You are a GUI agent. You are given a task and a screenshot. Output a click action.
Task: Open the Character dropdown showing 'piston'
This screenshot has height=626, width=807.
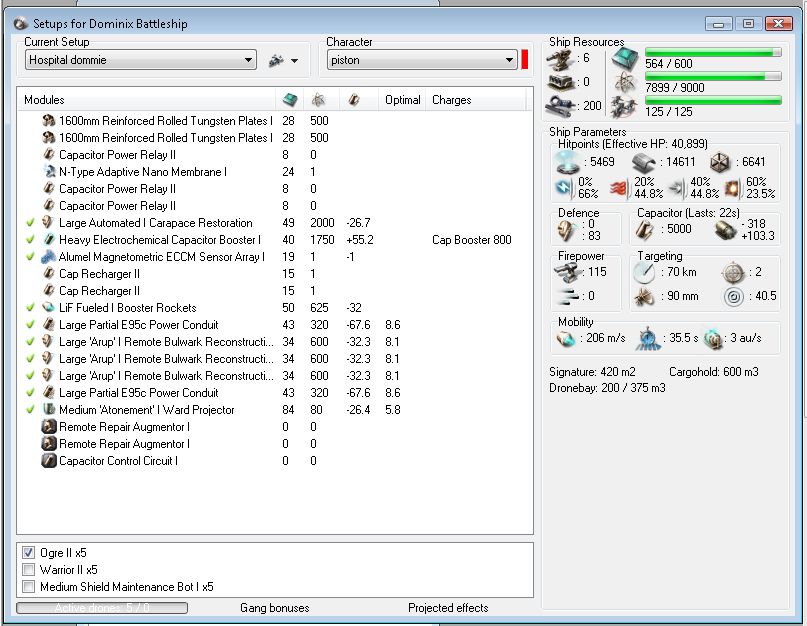tap(422, 60)
